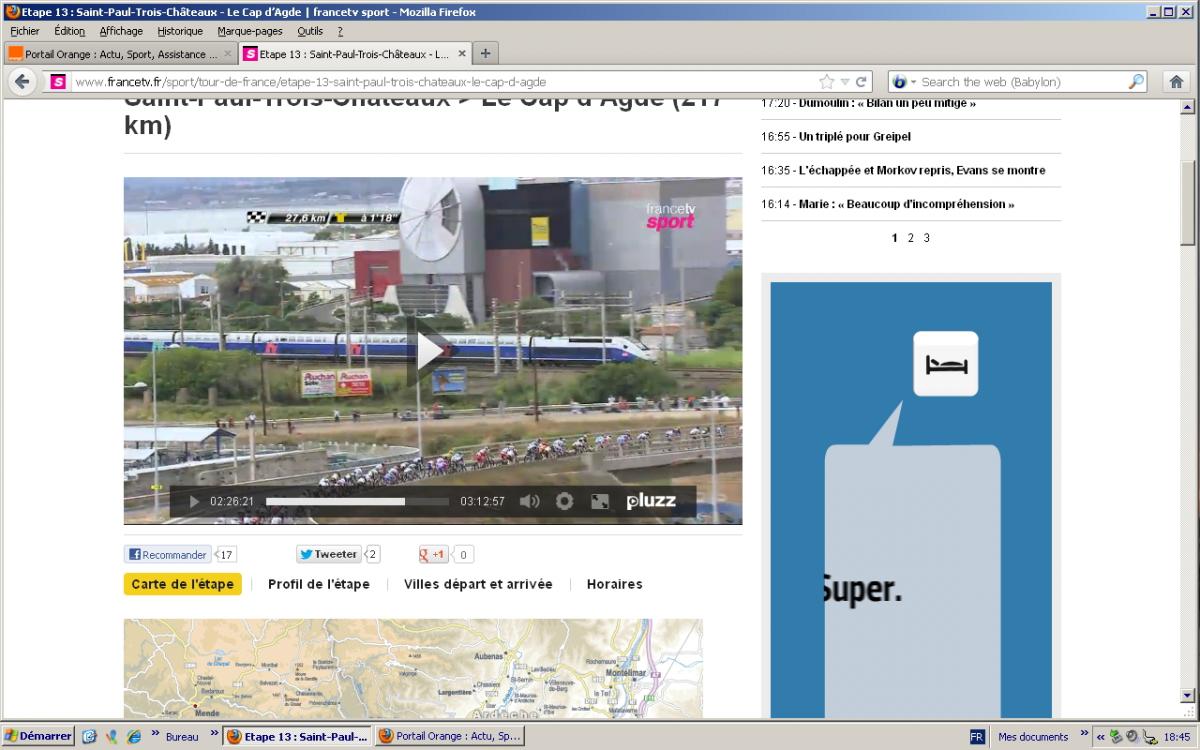Image resolution: width=1200 pixels, height=750 pixels.
Task: Open the URL history dropdown arrow
Action: click(x=844, y=82)
